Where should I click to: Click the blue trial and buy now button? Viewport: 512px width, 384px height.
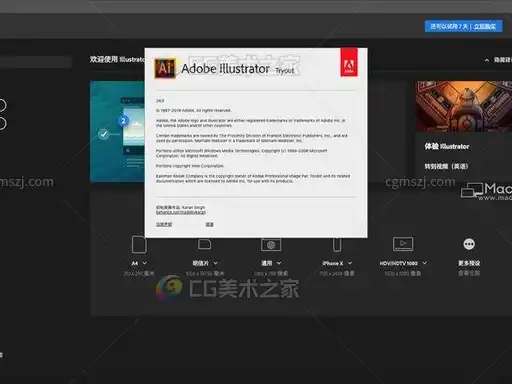coord(463,26)
